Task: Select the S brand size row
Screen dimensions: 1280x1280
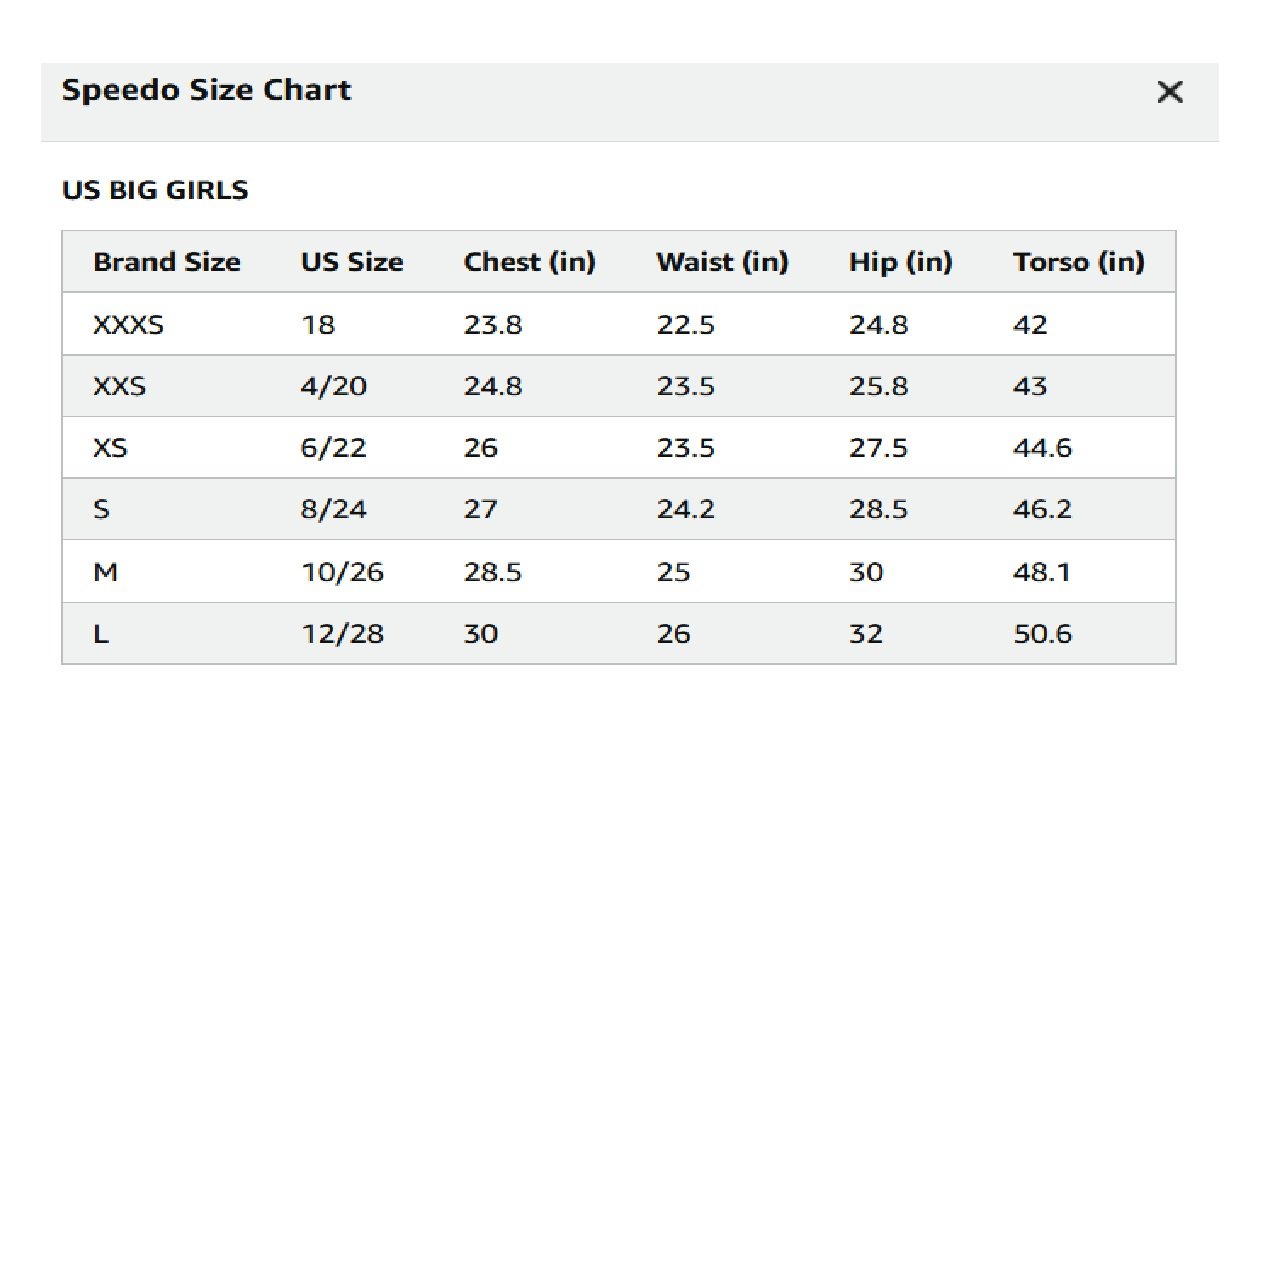Action: tap(101, 510)
